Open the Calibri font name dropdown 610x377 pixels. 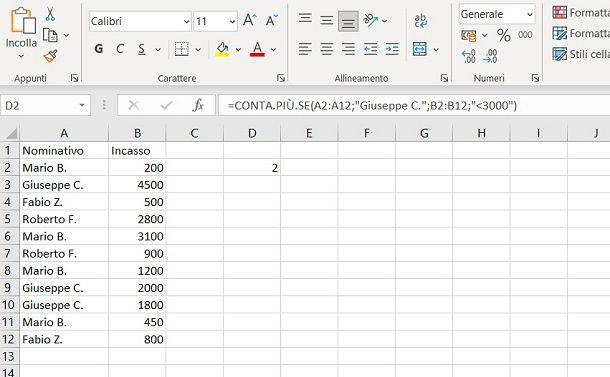point(186,21)
